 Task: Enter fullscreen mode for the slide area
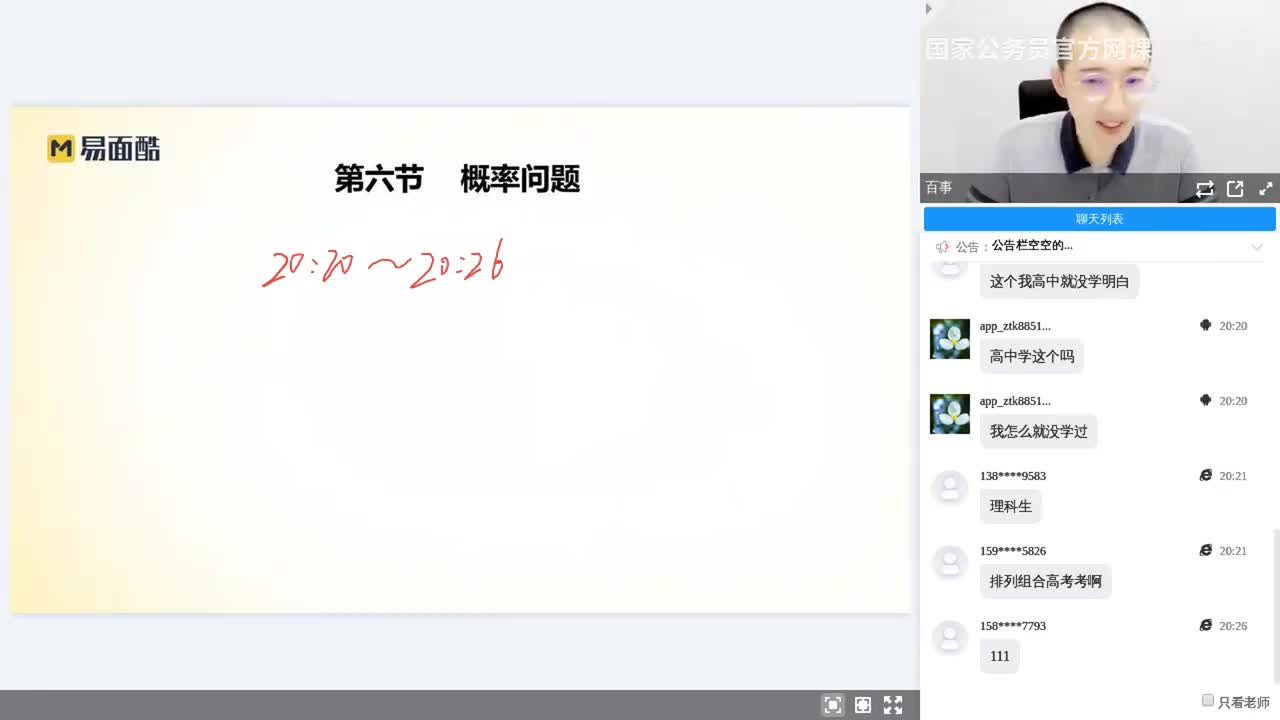point(893,705)
